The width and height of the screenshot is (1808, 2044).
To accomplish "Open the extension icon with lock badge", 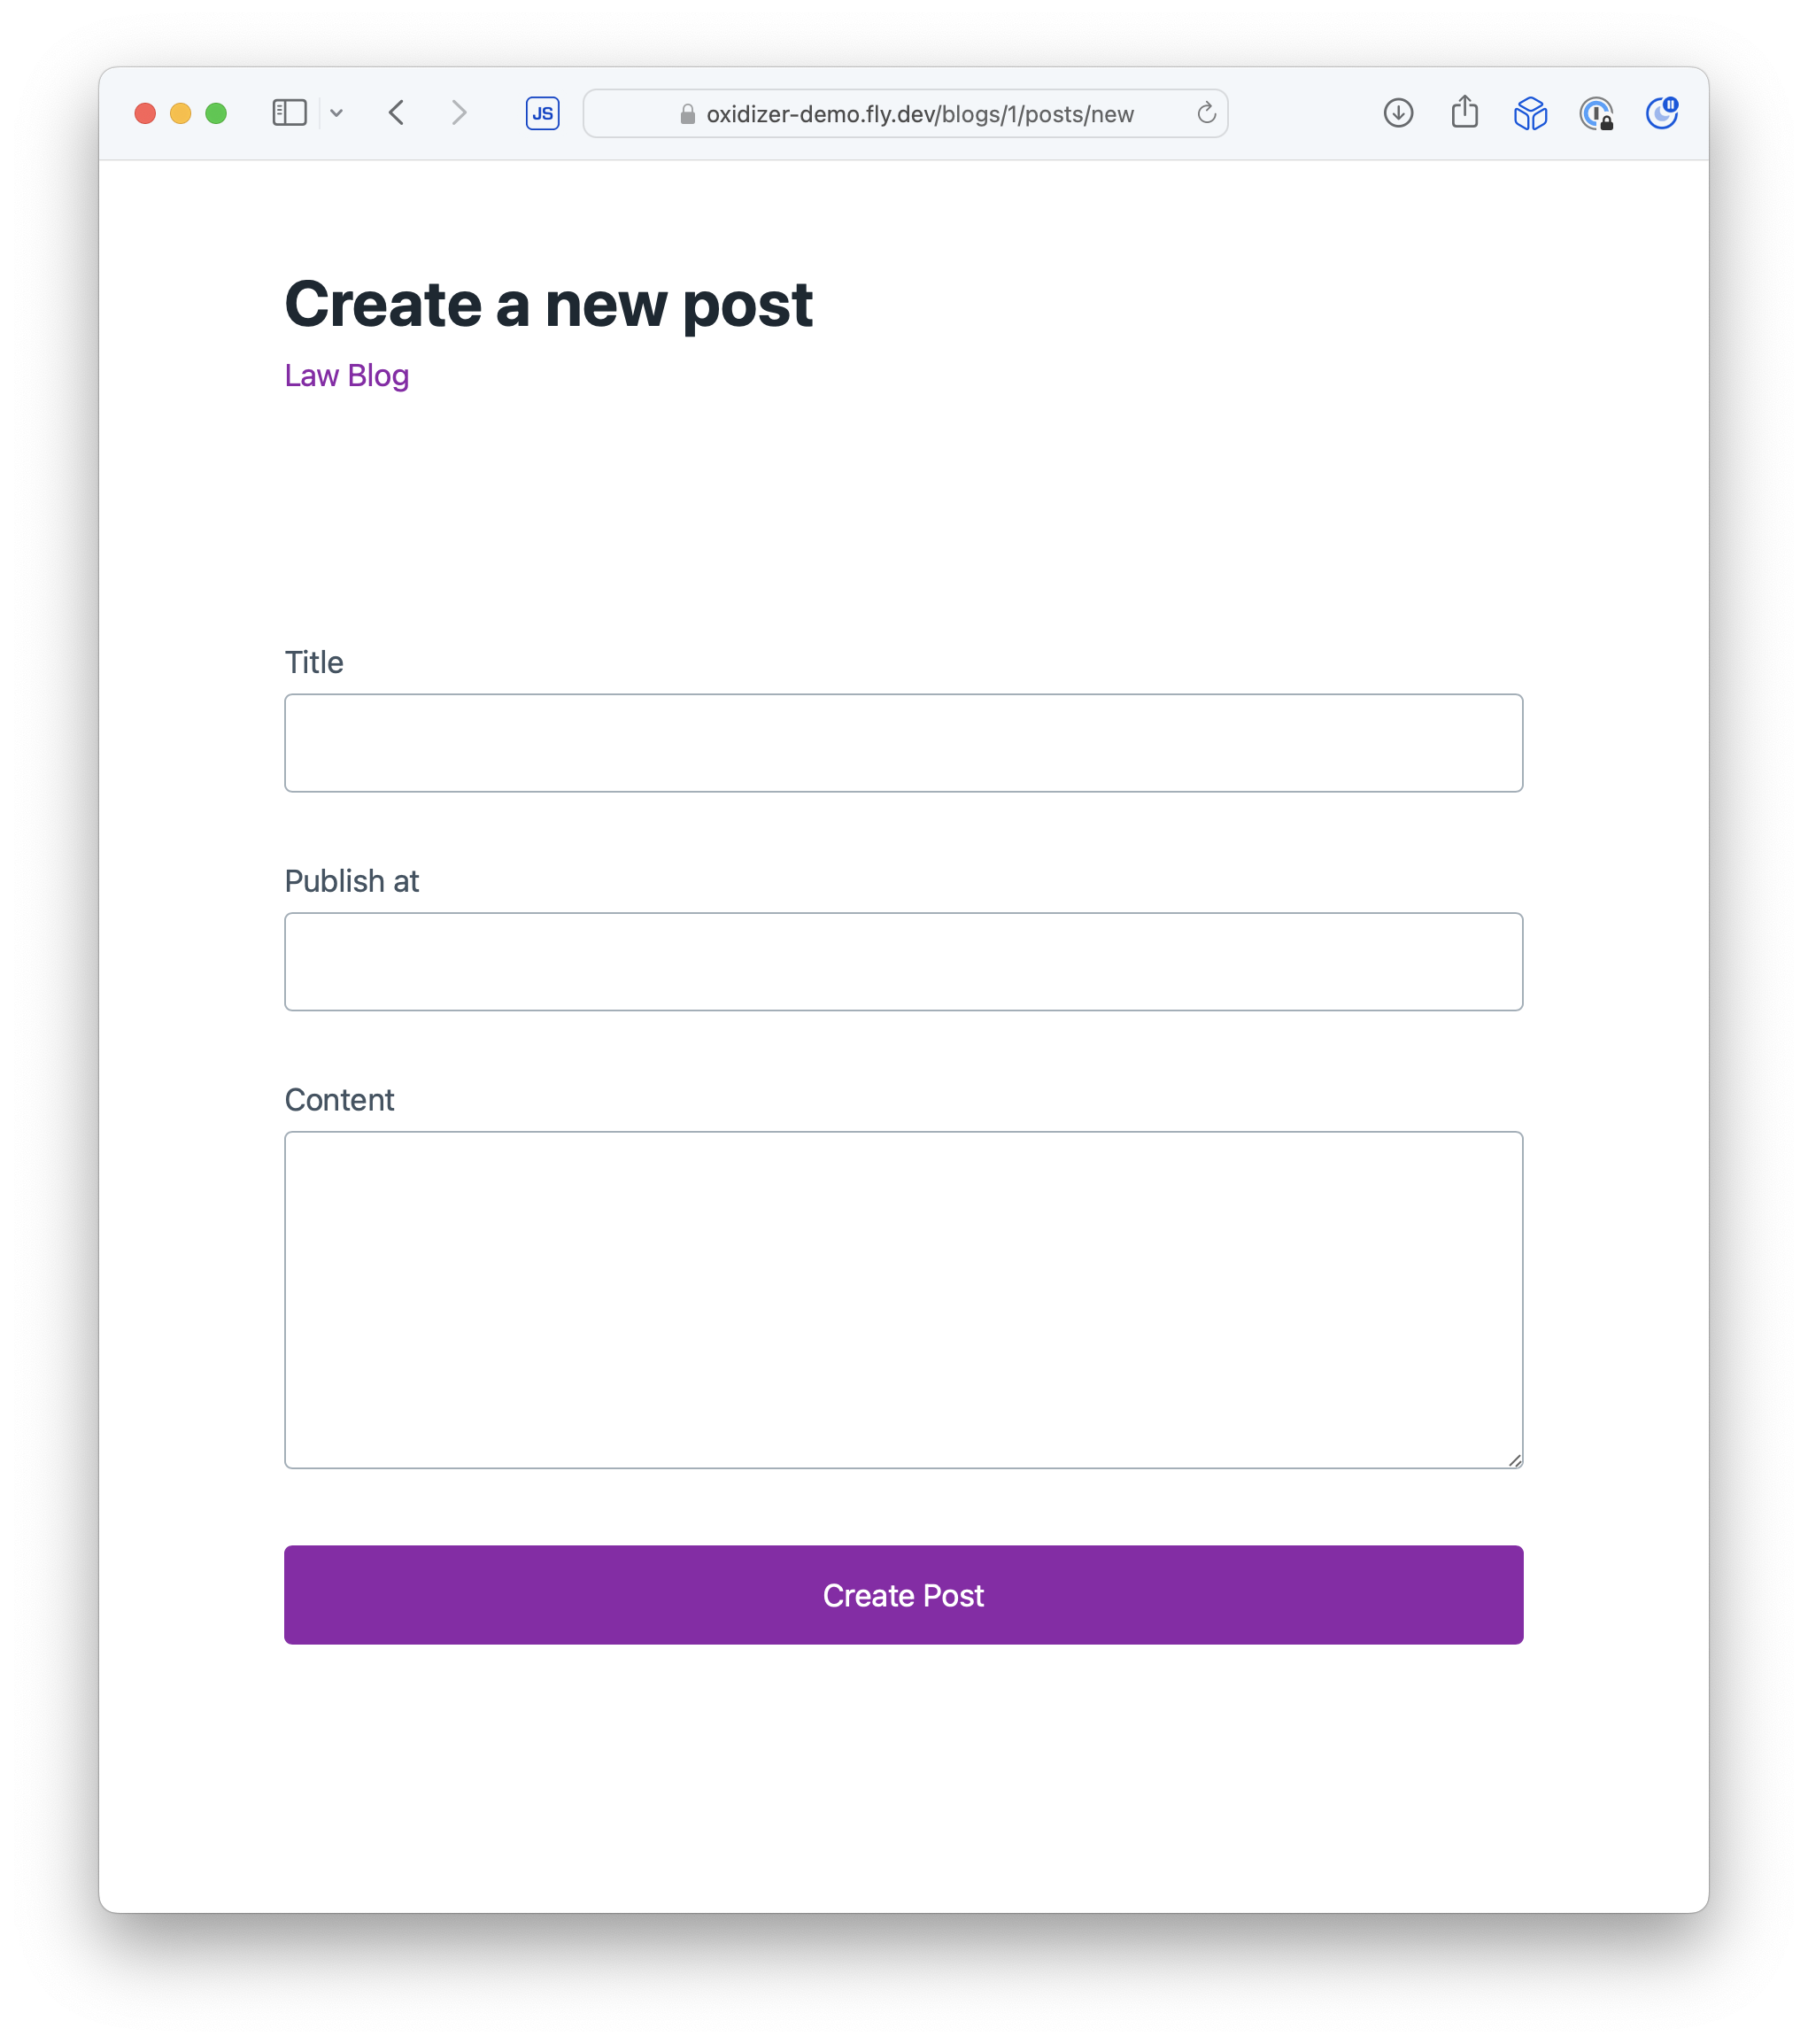I will coord(1596,114).
